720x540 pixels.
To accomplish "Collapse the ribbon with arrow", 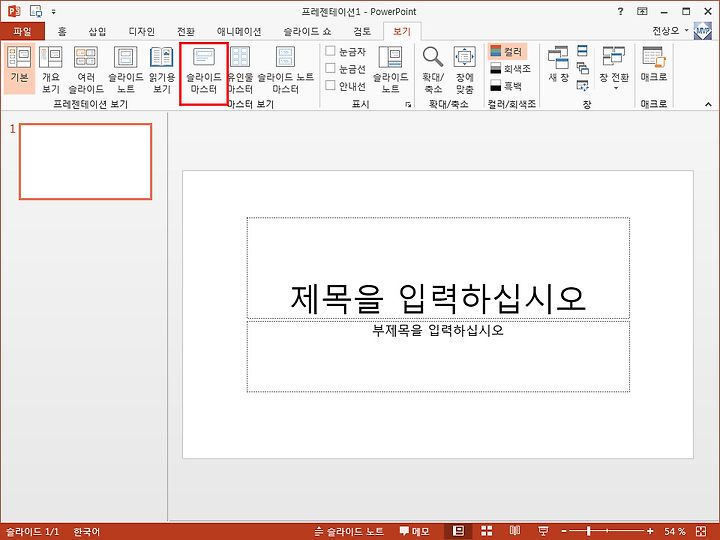I will click(x=708, y=105).
